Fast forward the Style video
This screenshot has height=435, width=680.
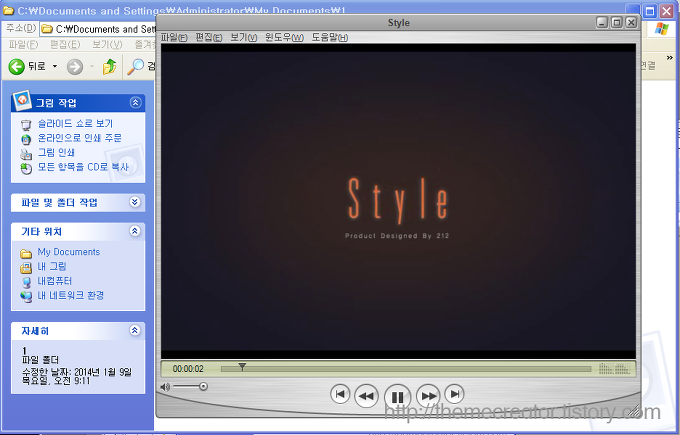click(428, 396)
